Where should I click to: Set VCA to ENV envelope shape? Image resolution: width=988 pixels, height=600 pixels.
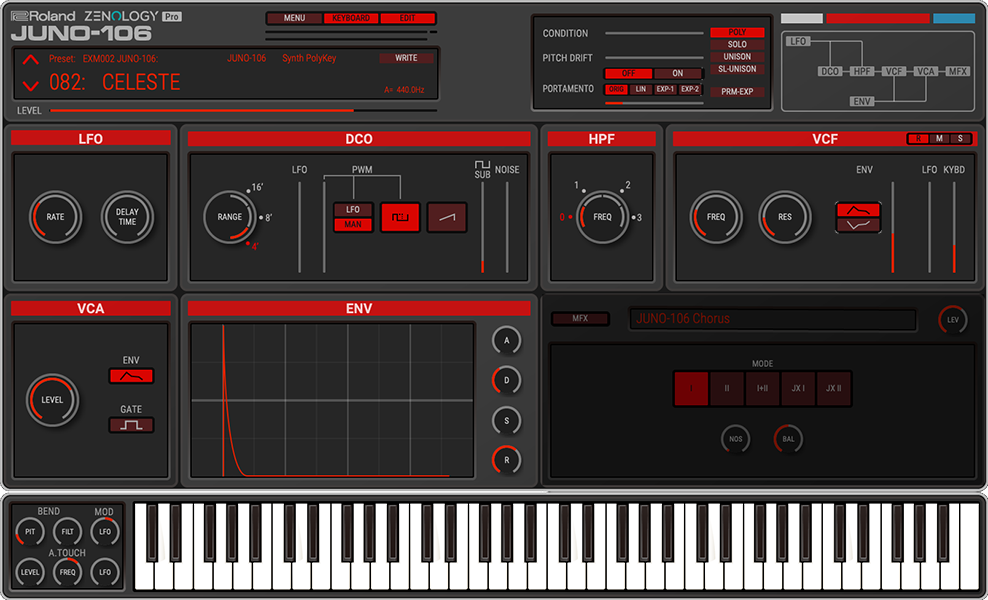click(131, 376)
